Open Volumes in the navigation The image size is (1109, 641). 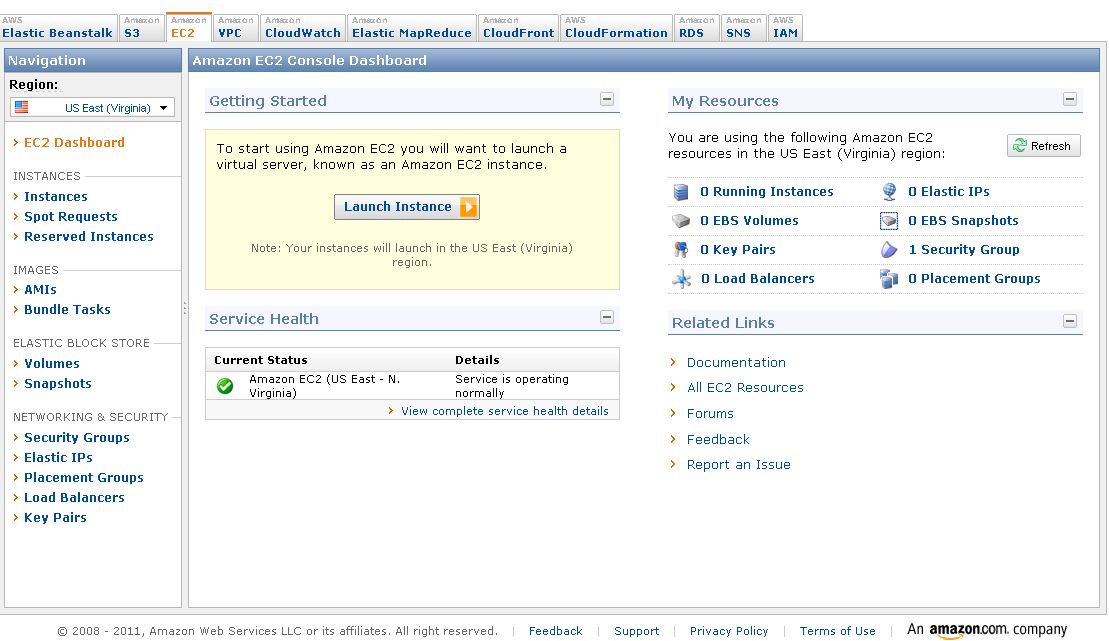pos(52,364)
